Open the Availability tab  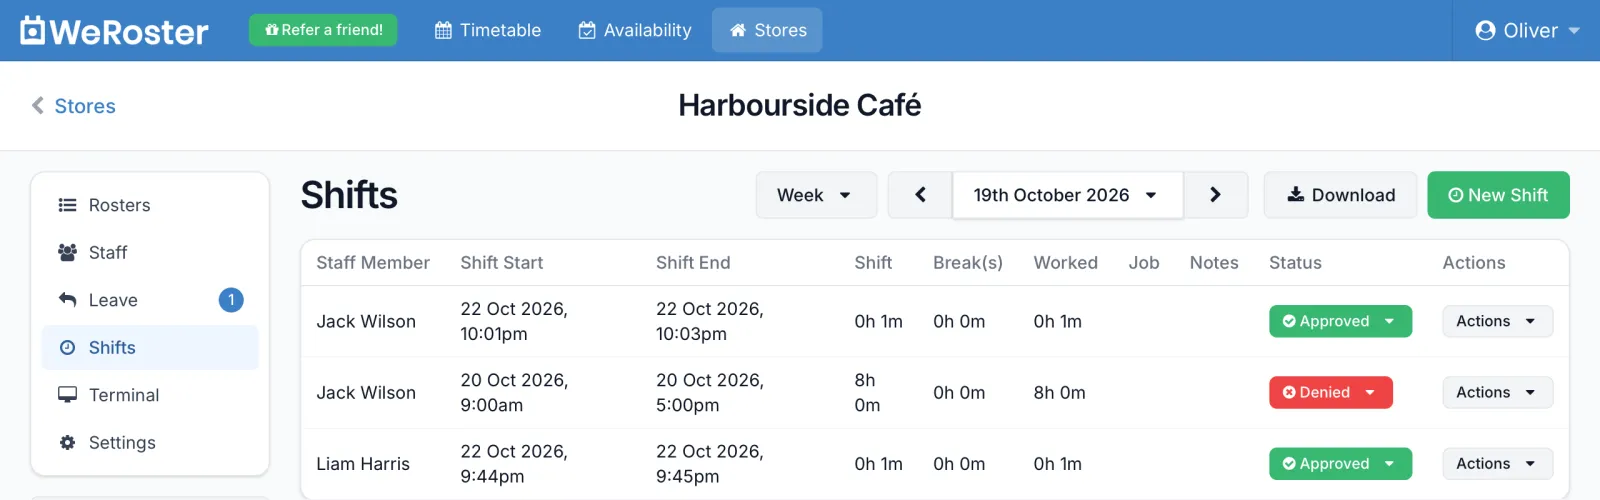pos(635,30)
